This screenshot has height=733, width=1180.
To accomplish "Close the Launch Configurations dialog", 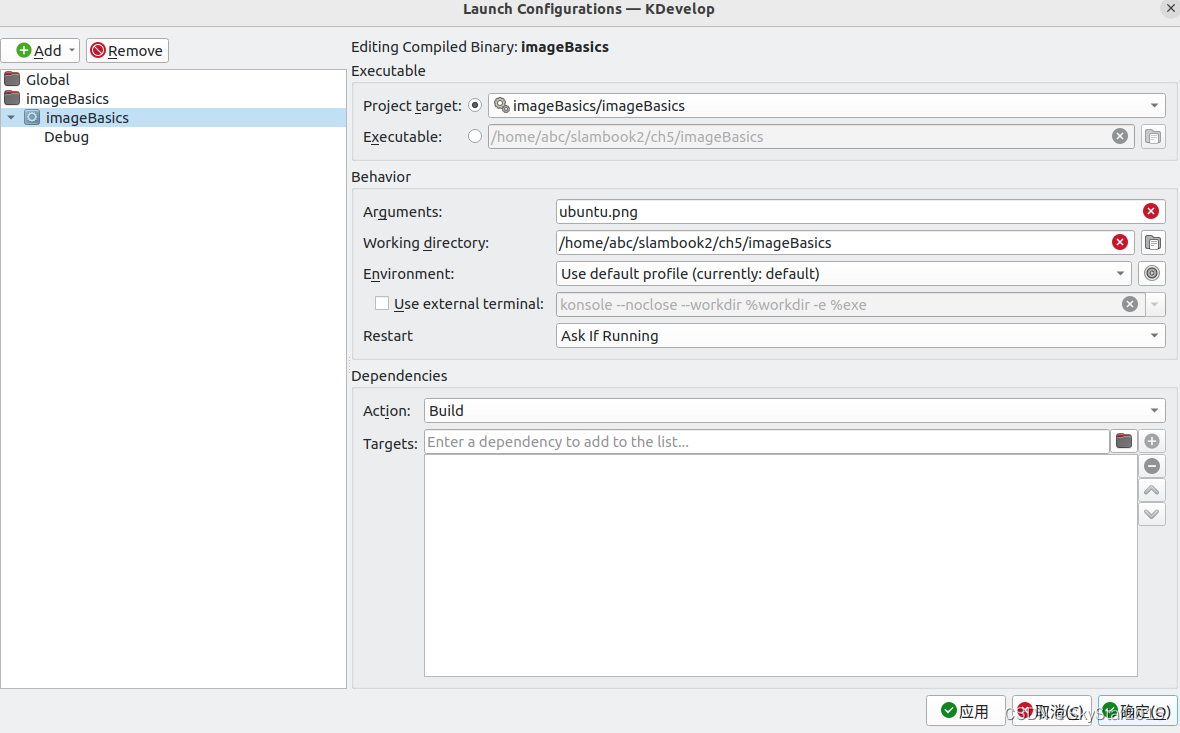I will [1170, 8].
